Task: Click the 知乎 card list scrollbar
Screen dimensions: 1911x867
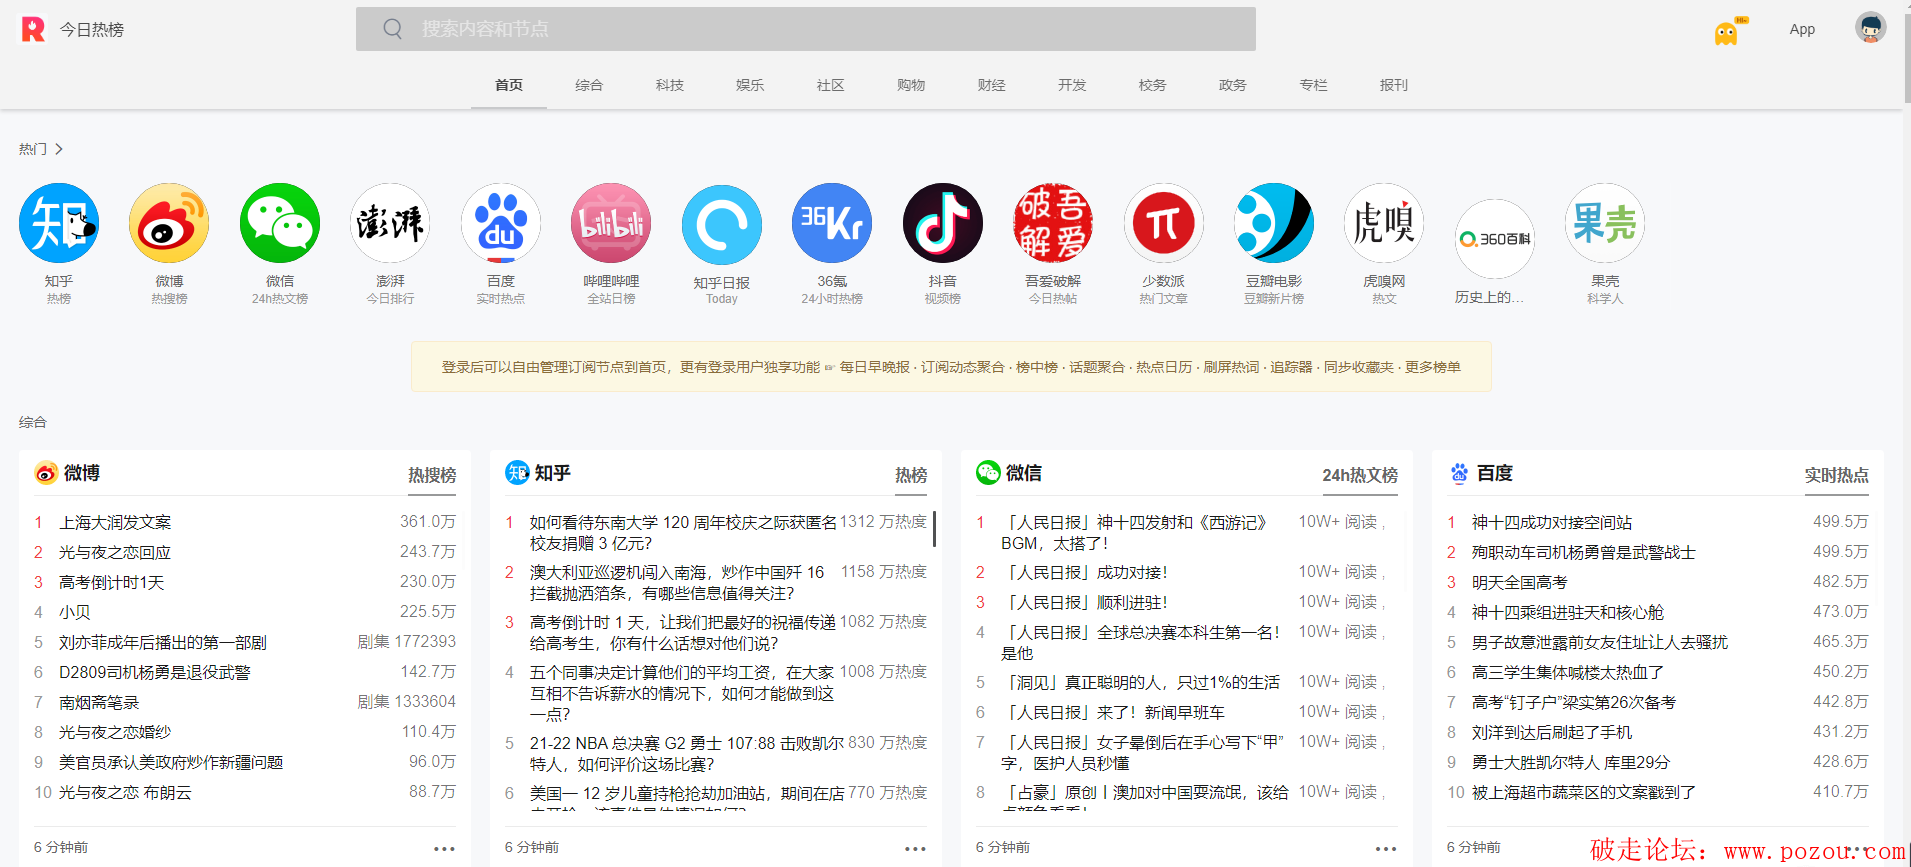Action: click(934, 529)
